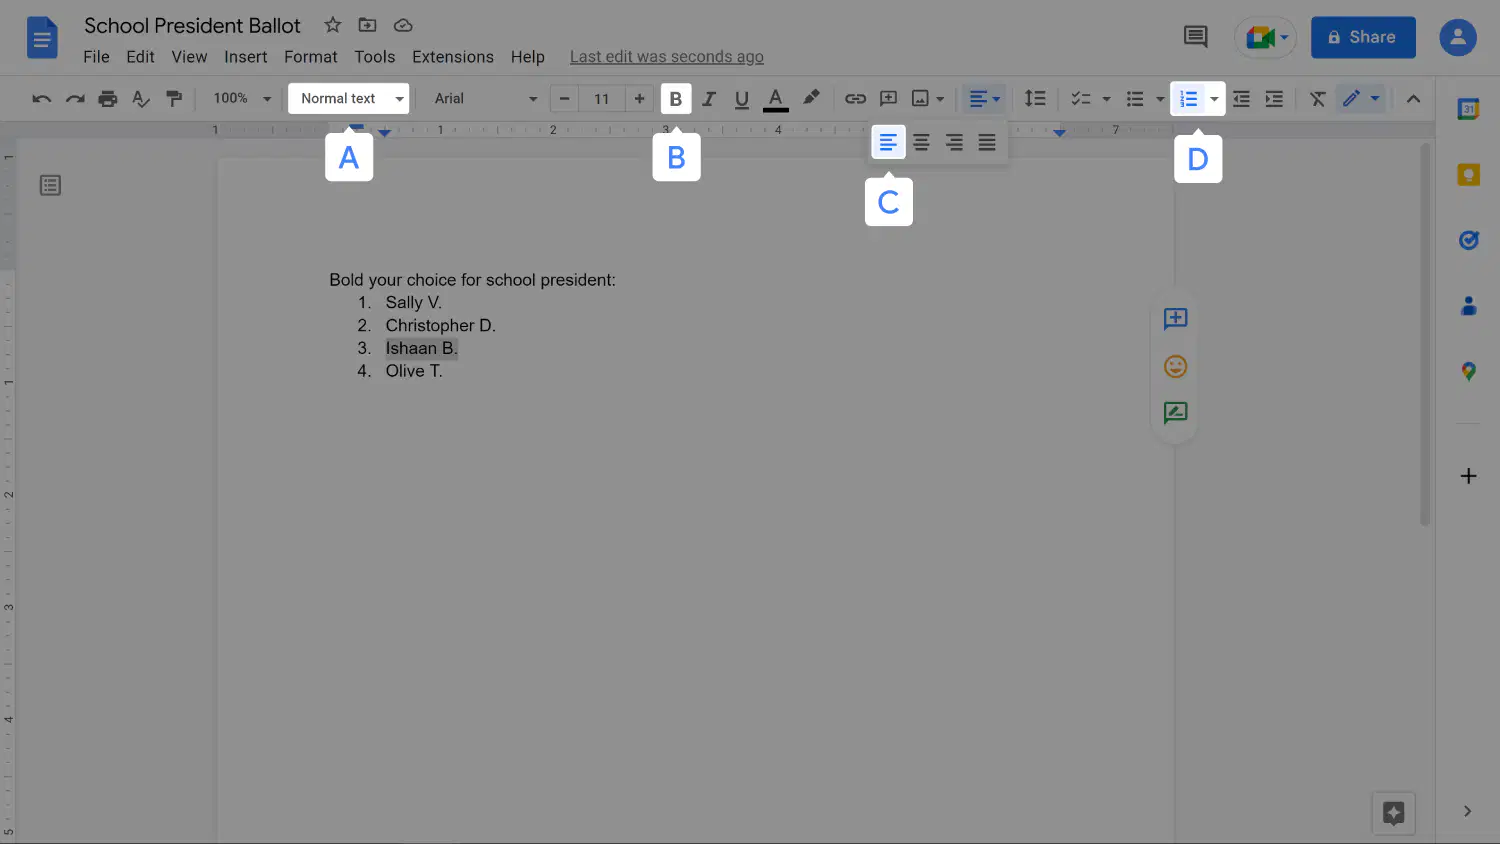Expand the numbered list options arrow
Image resolution: width=1500 pixels, height=844 pixels.
(x=1214, y=99)
